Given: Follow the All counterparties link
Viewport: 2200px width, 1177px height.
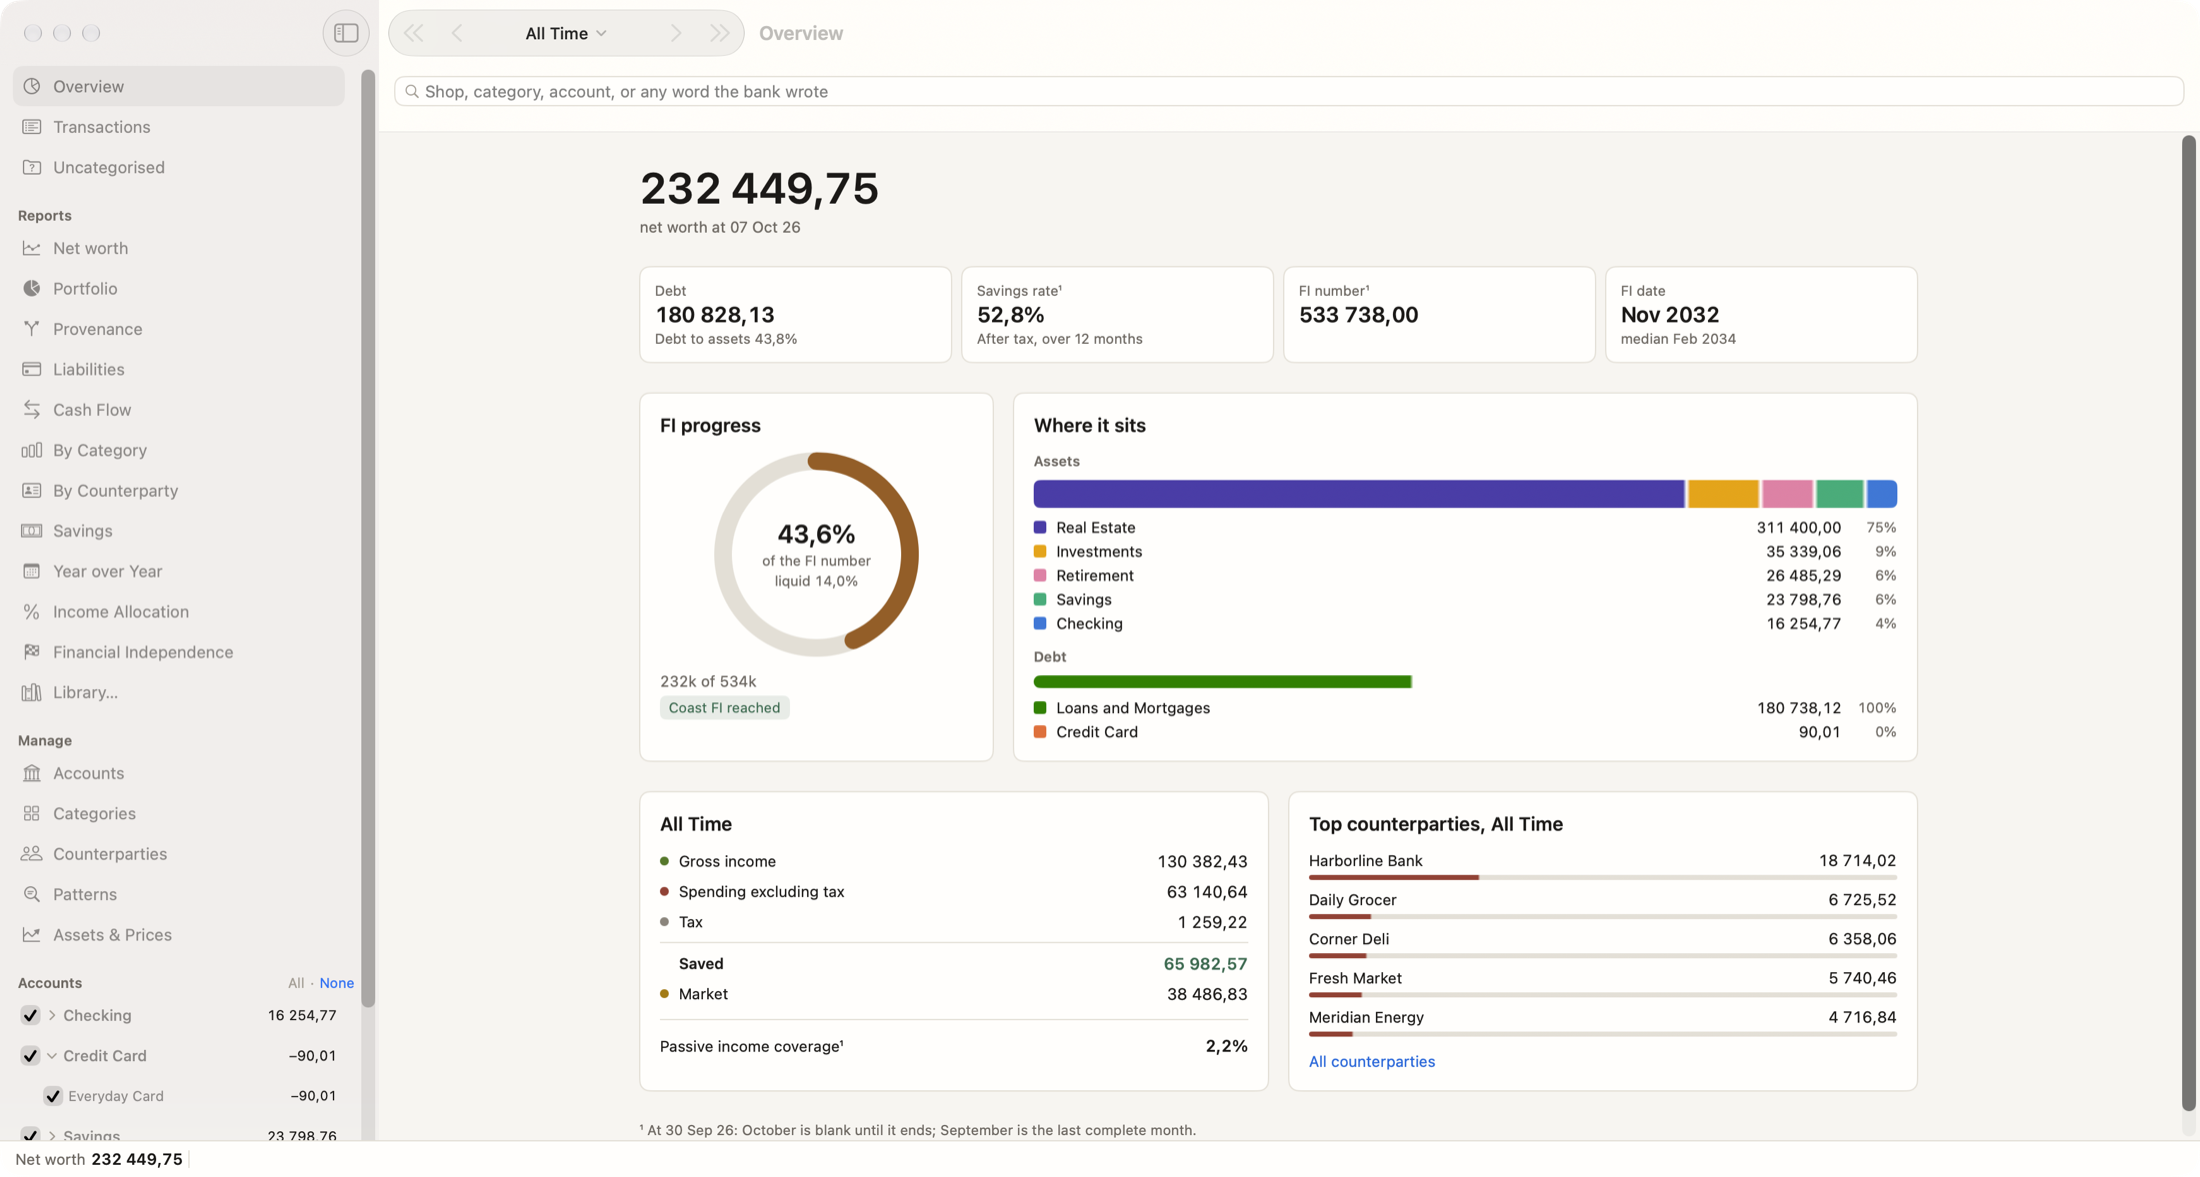Looking at the screenshot, I should tap(1371, 1061).
